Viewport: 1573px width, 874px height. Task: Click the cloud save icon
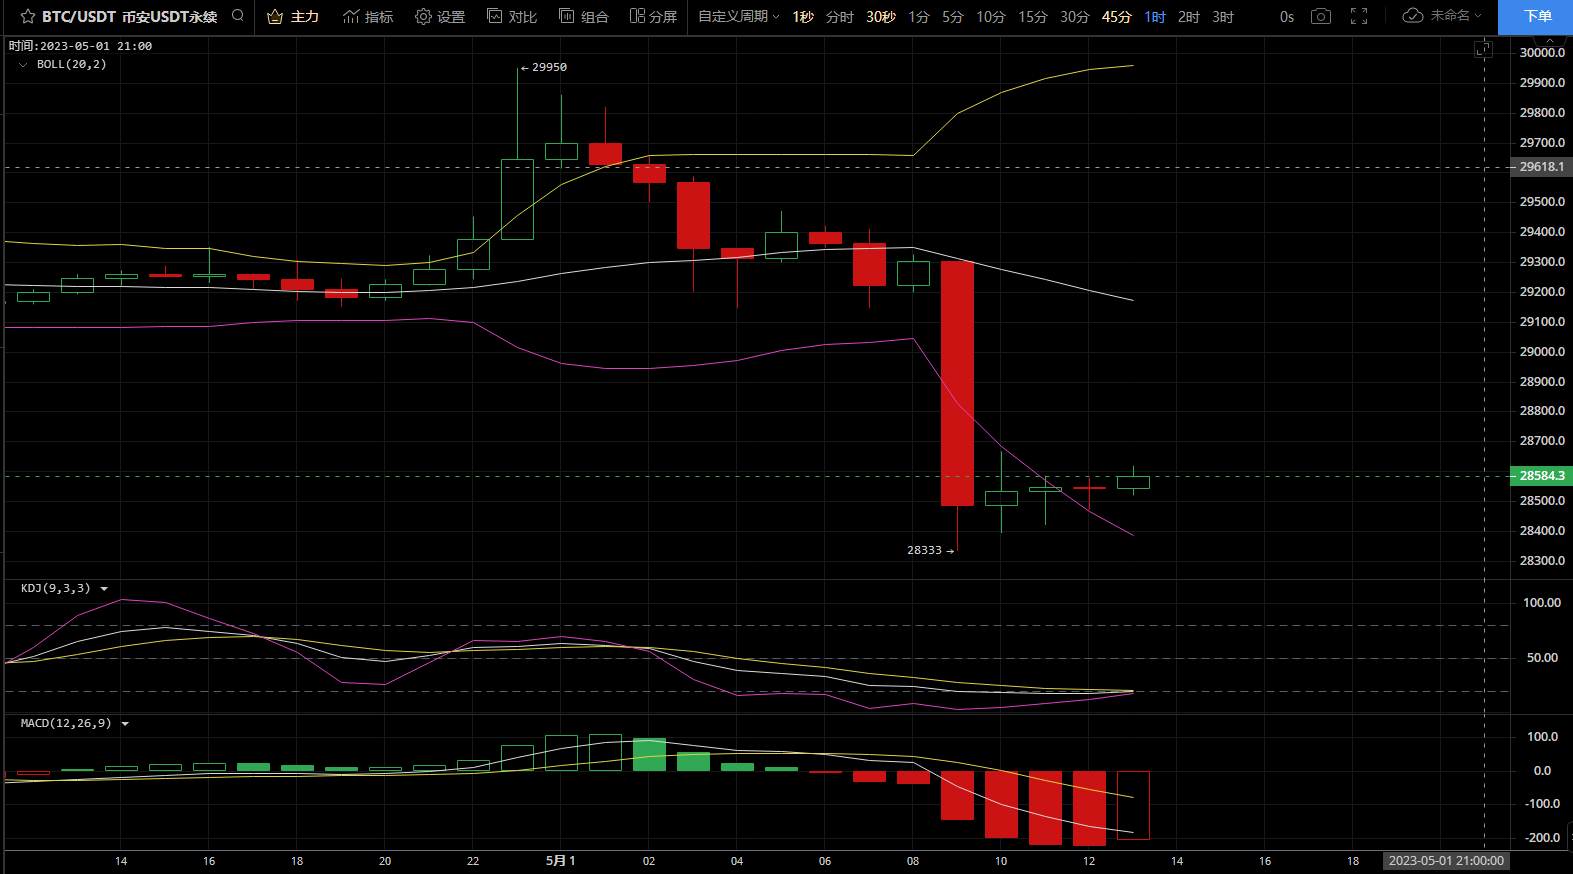click(x=1413, y=16)
